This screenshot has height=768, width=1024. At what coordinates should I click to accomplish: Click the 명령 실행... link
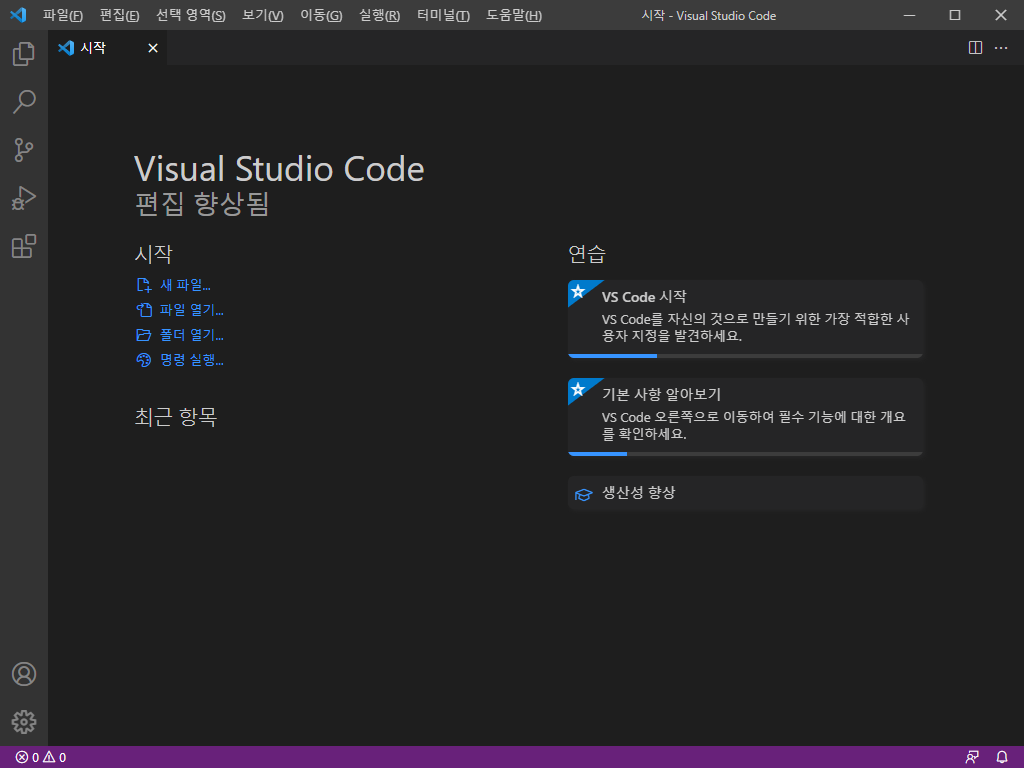click(x=191, y=360)
